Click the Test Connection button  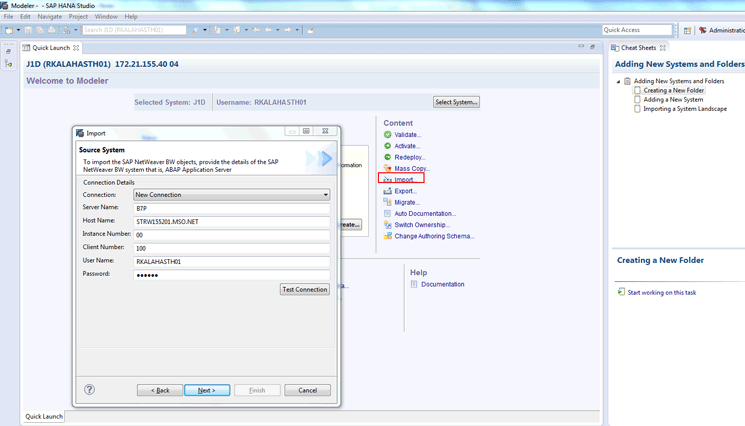pyautogui.click(x=305, y=289)
